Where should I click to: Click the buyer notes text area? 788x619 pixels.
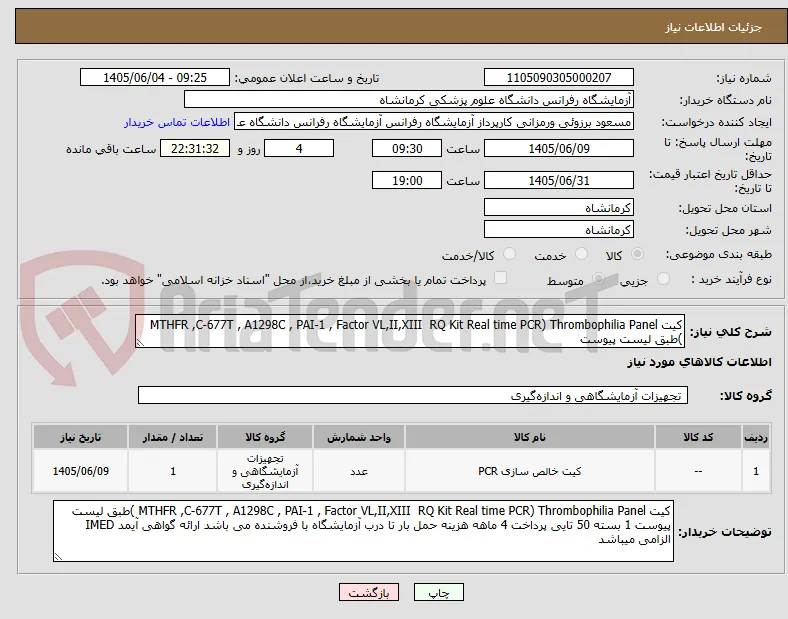[363, 531]
